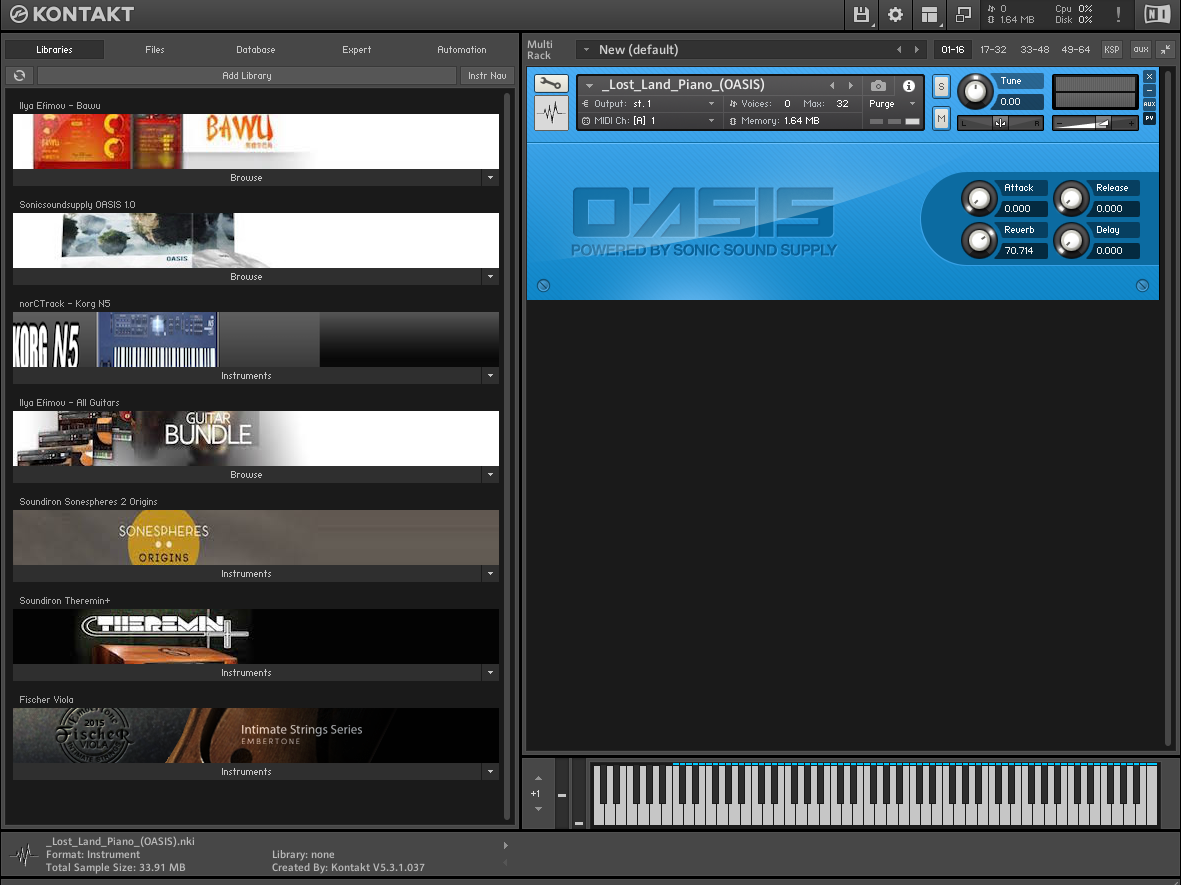This screenshot has height=885, width=1181.
Task: Open the Bawu library options dropdown arrow
Action: [x=490, y=178]
